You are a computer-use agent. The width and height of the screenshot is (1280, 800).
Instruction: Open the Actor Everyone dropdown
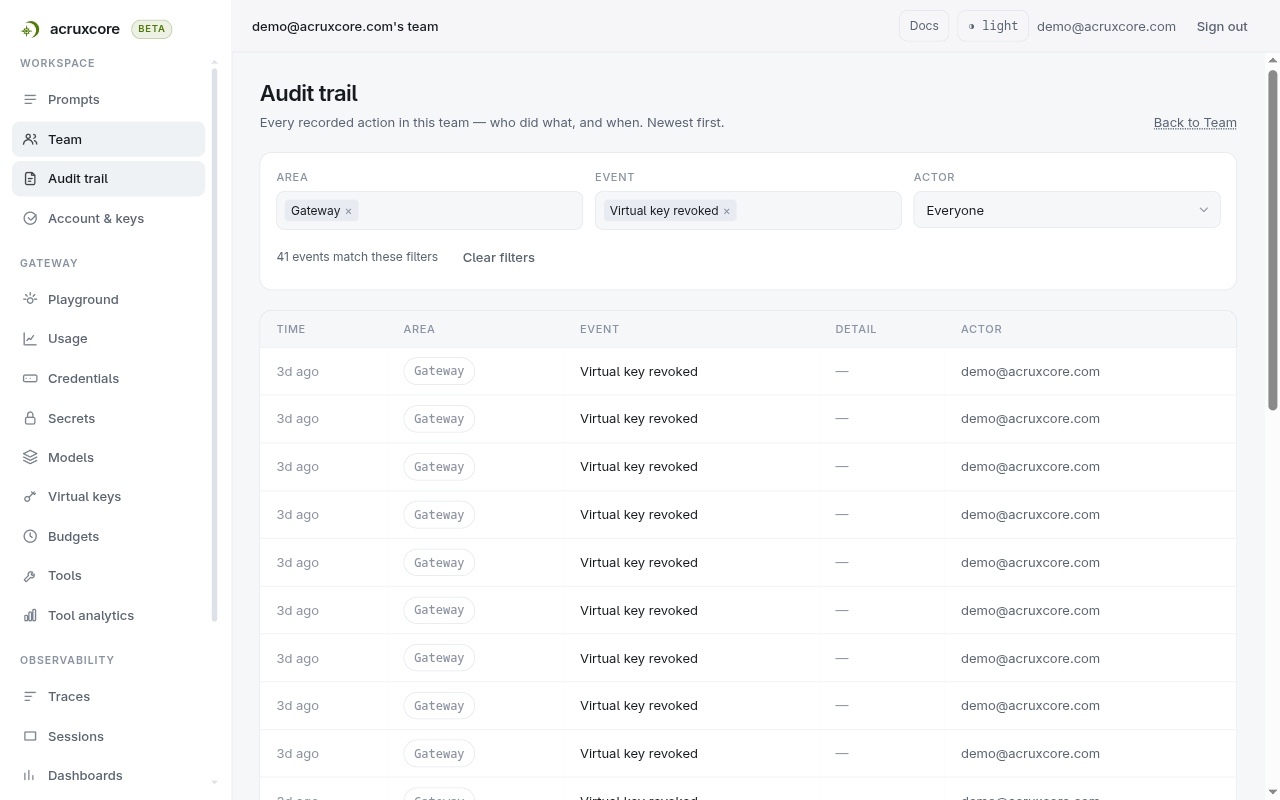click(x=1067, y=210)
